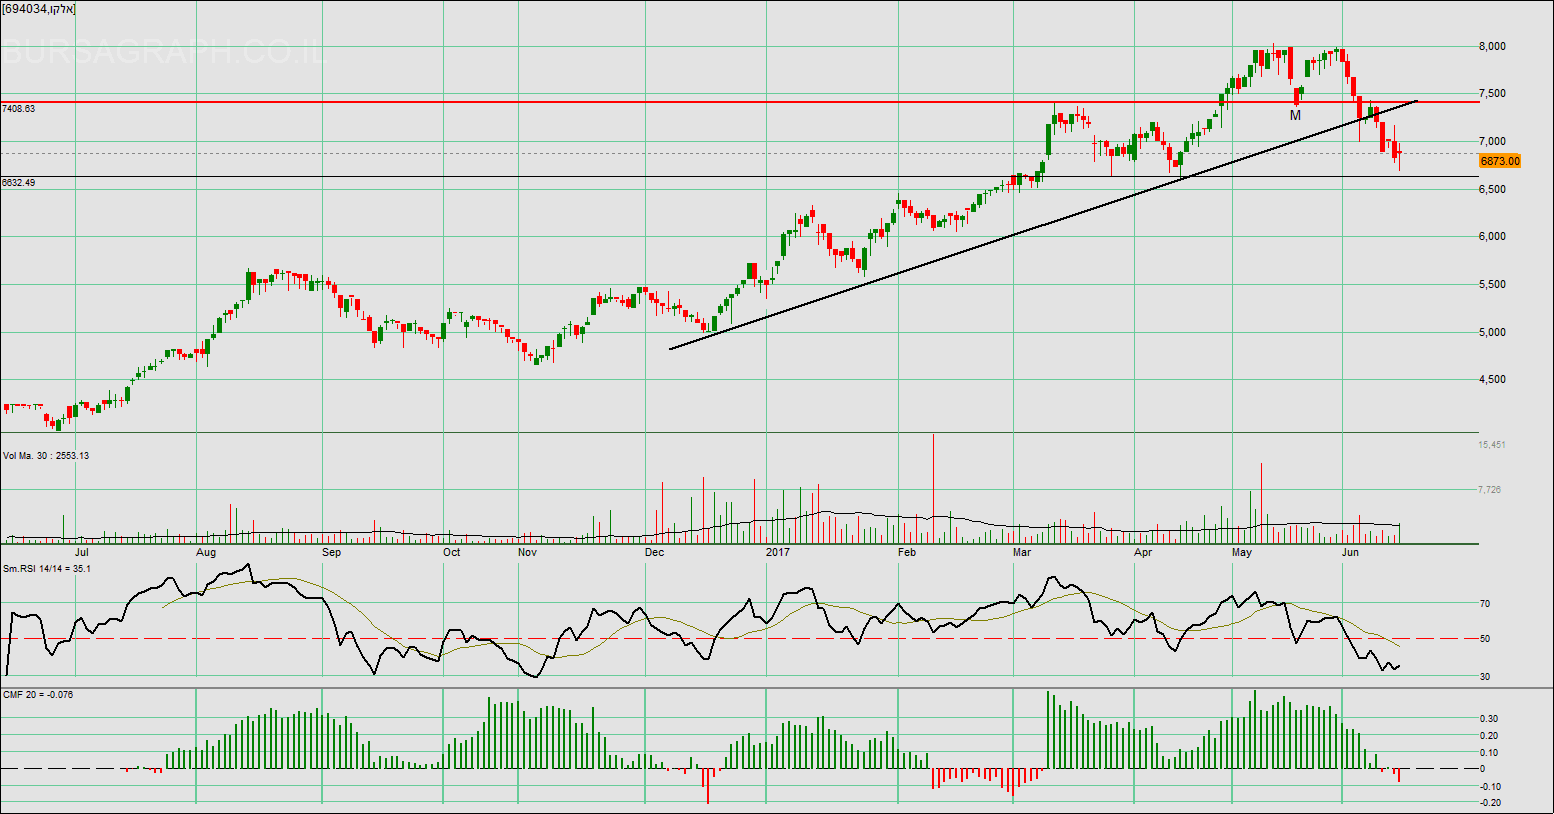Click the 2017 label on the time axis
The width and height of the screenshot is (1554, 814).
[x=777, y=552]
